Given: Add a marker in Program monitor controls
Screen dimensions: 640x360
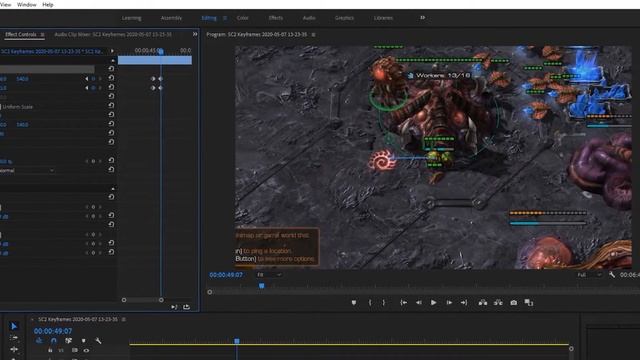Looking at the screenshot, I should 354,303.
